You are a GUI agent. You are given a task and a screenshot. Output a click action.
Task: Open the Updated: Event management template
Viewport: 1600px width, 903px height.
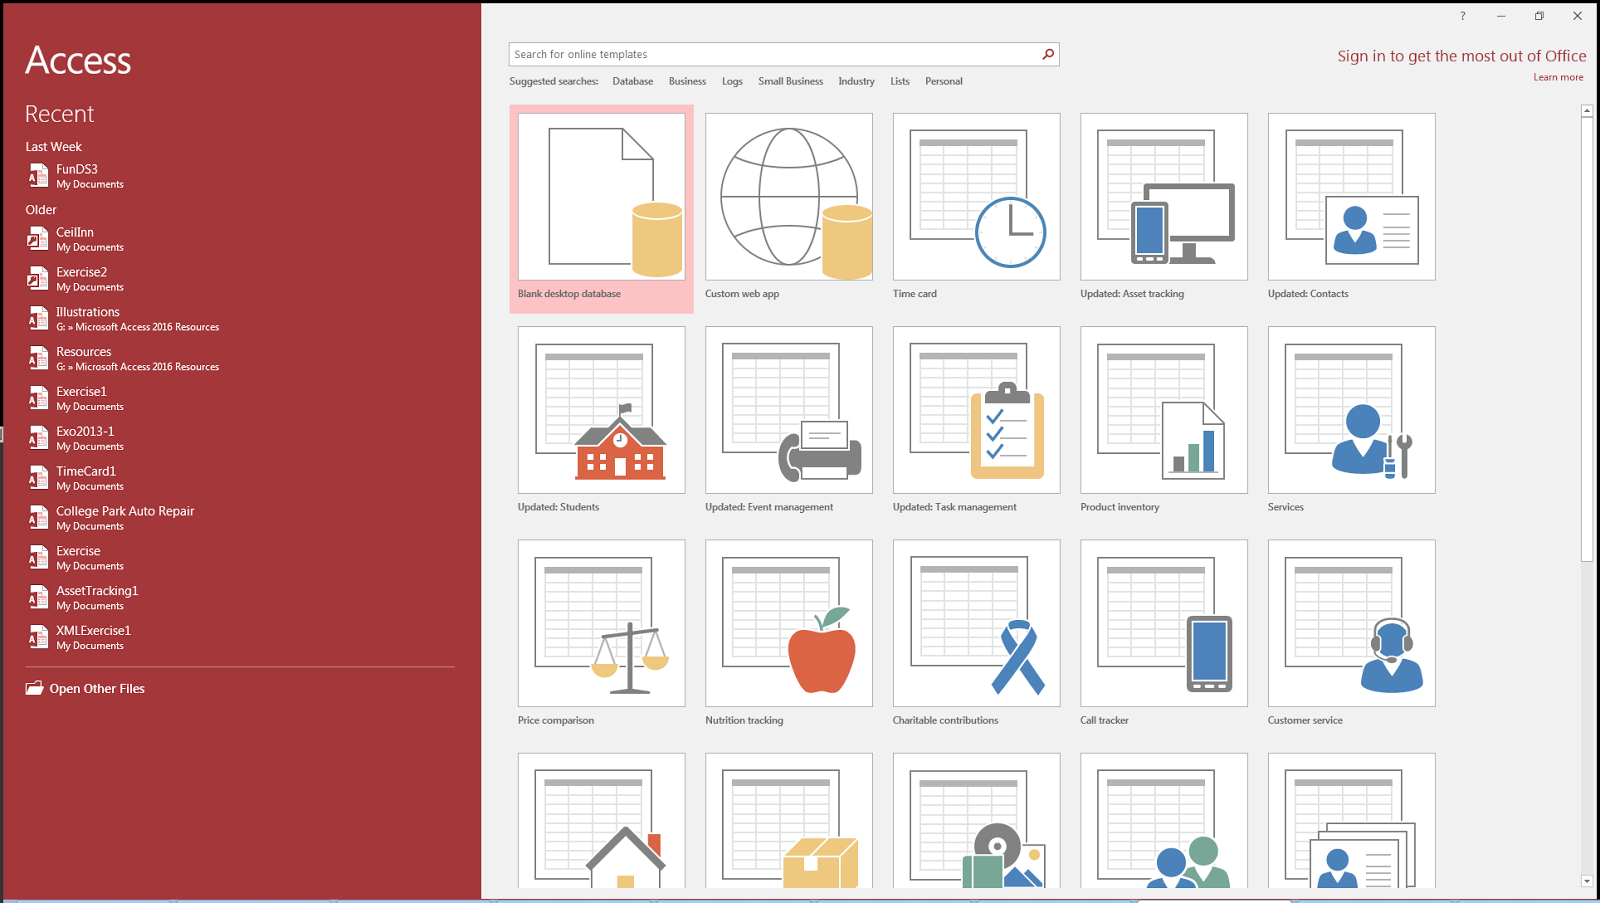788,410
